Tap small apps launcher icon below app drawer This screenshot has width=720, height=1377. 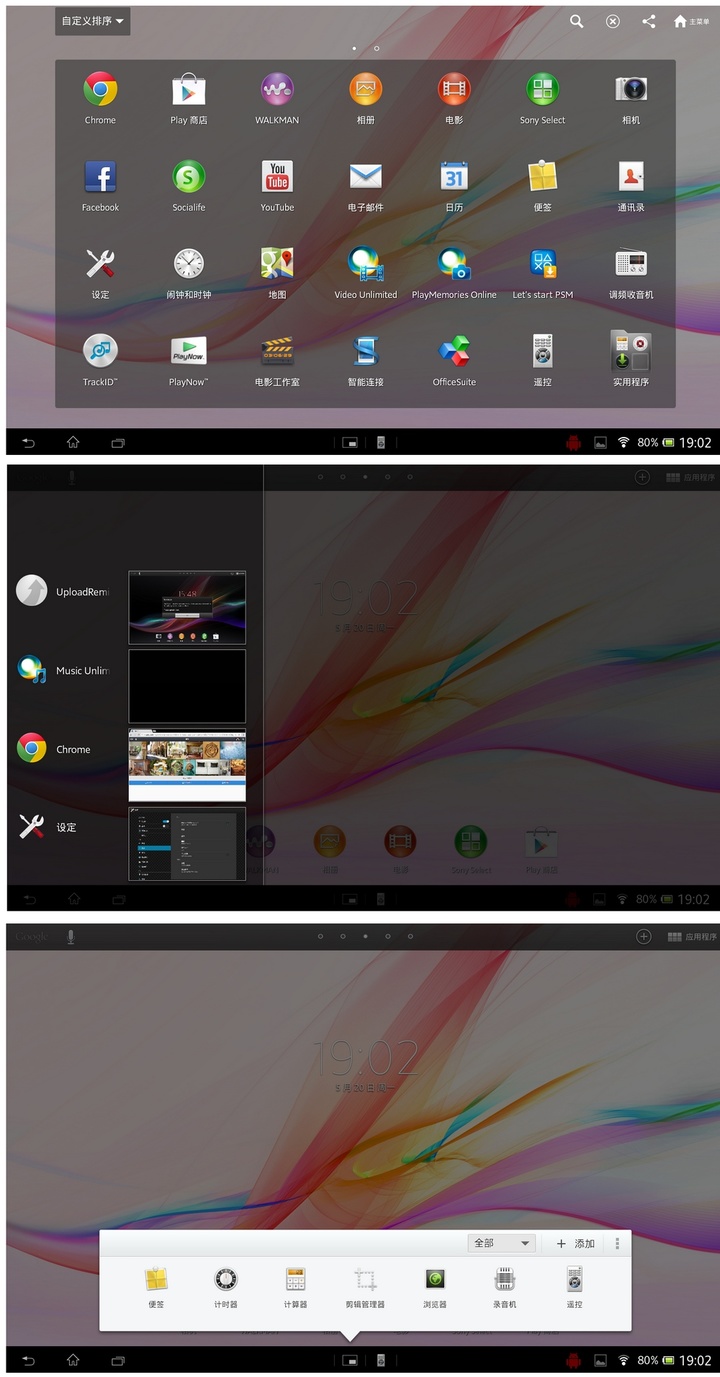coord(350,442)
